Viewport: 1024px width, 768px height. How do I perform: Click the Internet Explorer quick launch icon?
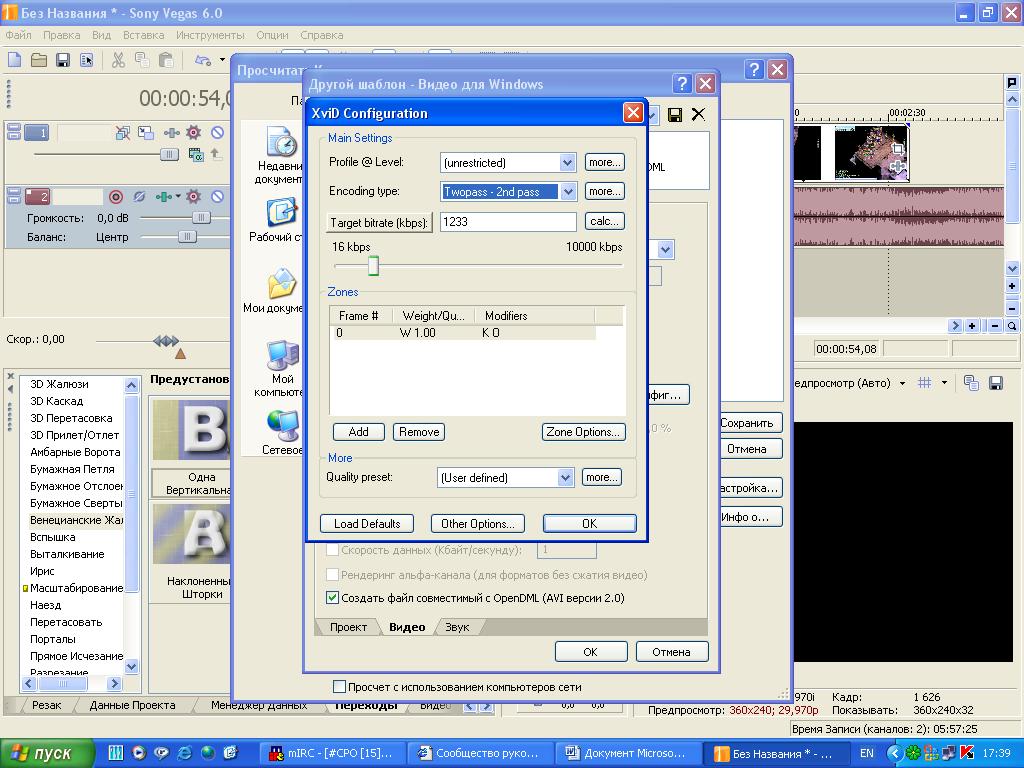(x=185, y=752)
